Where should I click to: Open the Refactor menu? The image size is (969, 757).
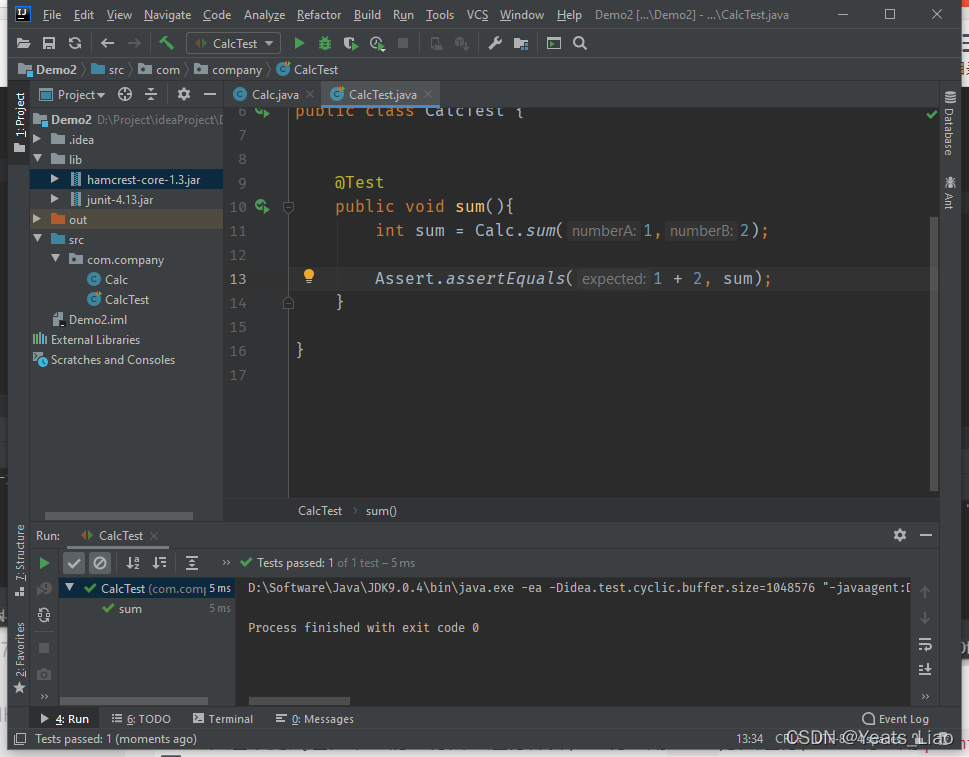coord(319,15)
